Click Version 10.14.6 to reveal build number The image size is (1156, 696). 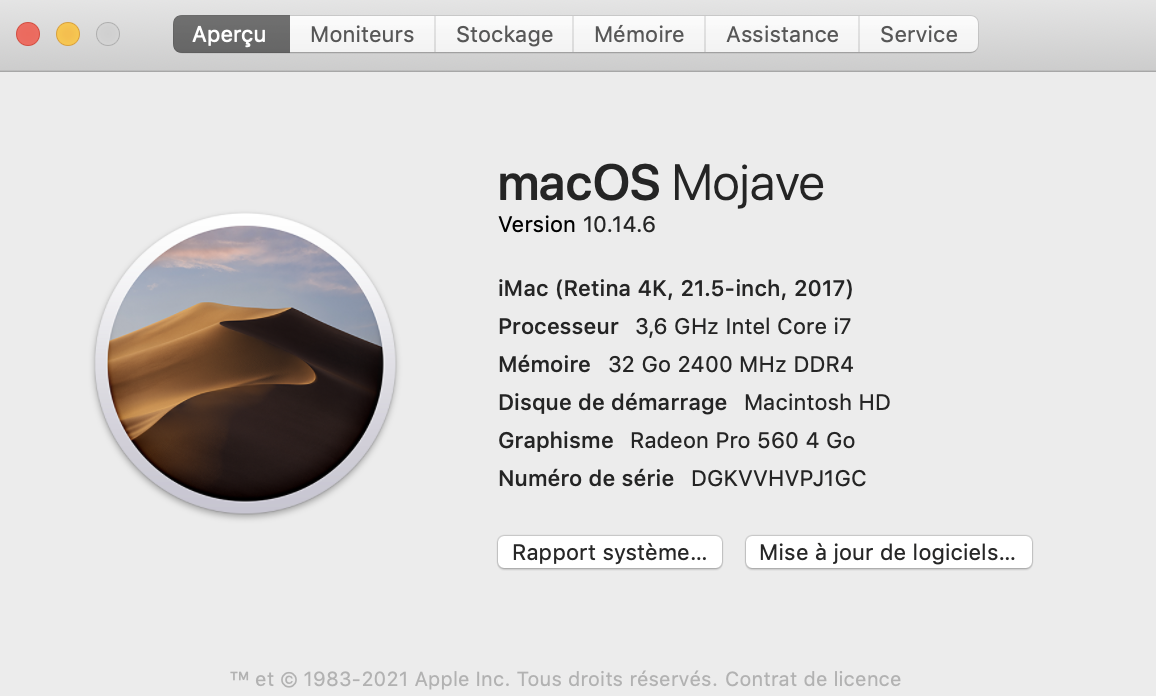pyautogui.click(x=577, y=224)
